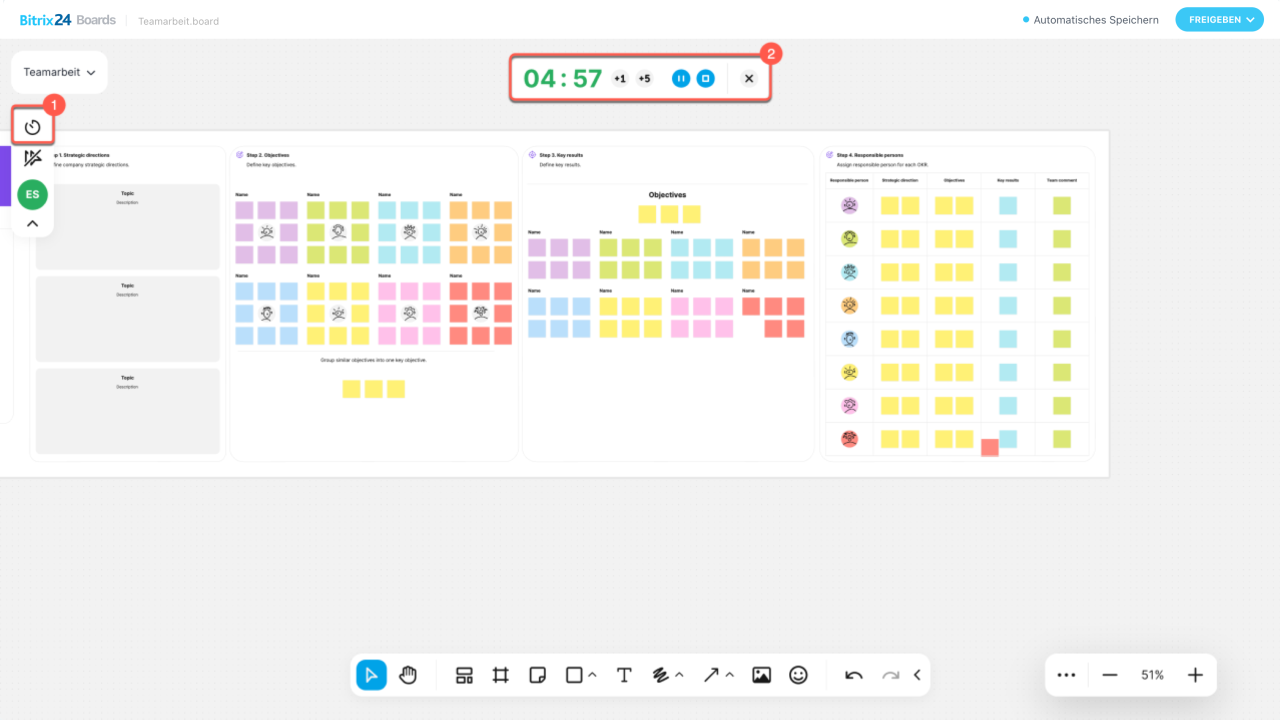Expand the shape tool options chevron
Image resolution: width=1280 pixels, height=720 pixels.
(592, 675)
